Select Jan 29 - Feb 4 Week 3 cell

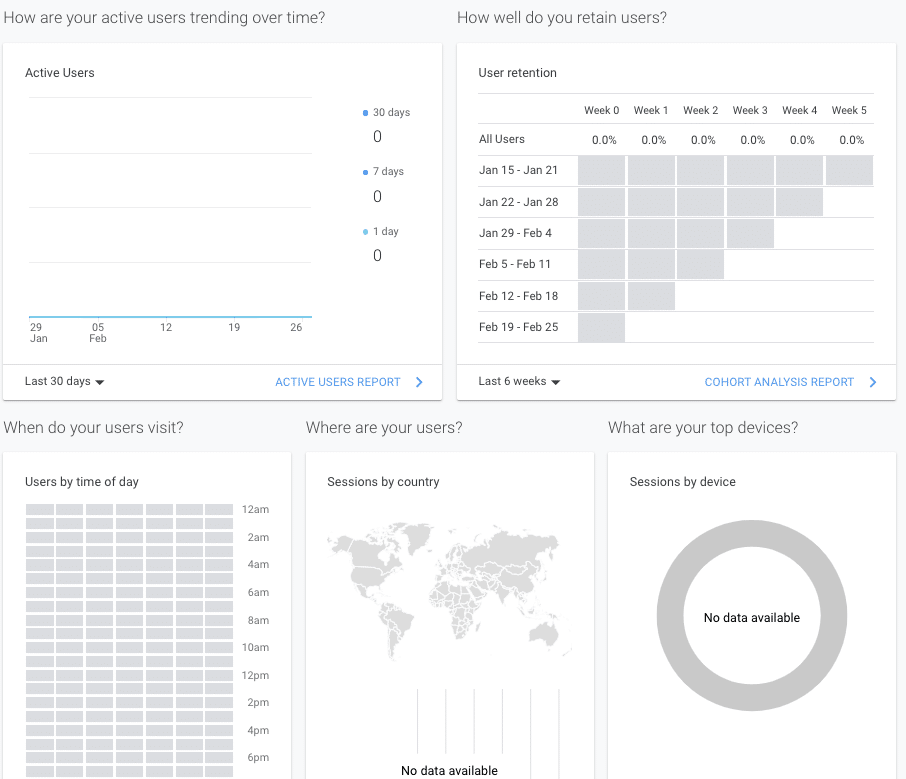point(750,233)
